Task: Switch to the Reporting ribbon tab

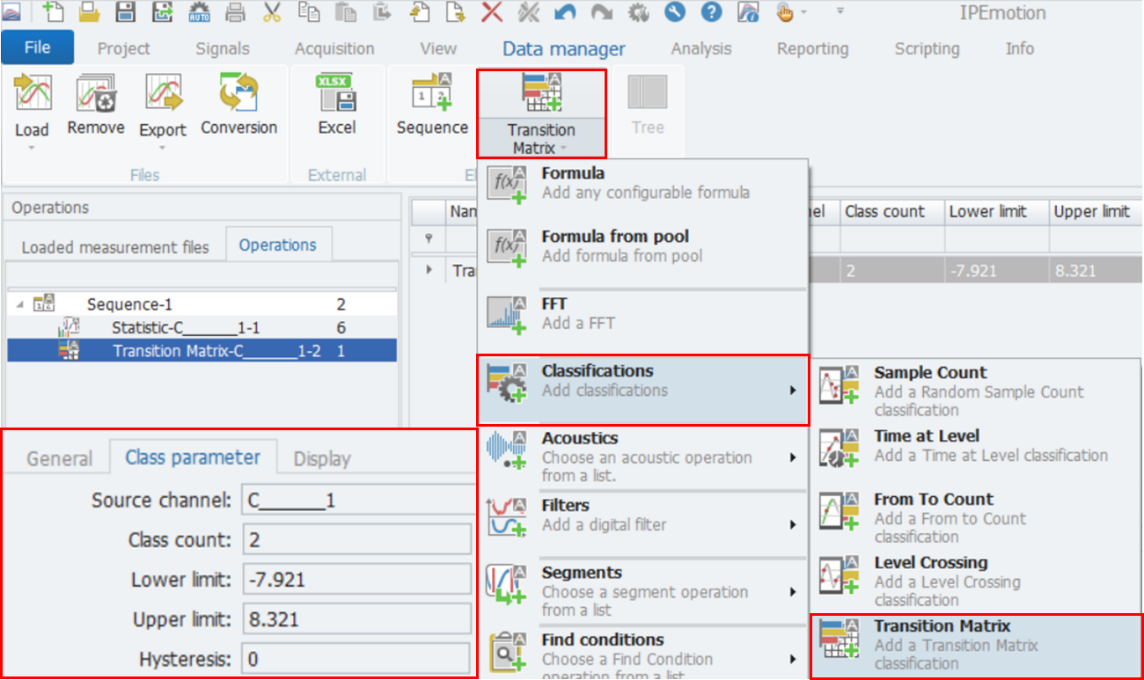Action: point(813,48)
